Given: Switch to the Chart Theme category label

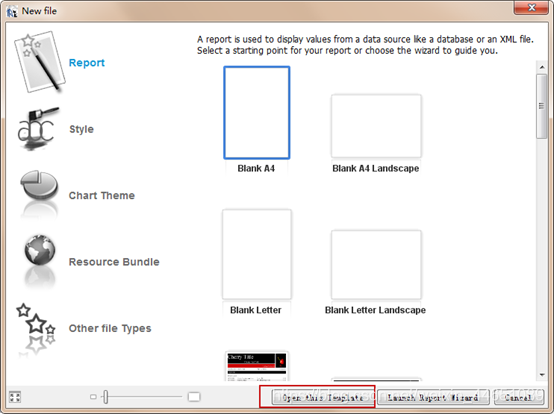Looking at the screenshot, I should (x=102, y=195).
